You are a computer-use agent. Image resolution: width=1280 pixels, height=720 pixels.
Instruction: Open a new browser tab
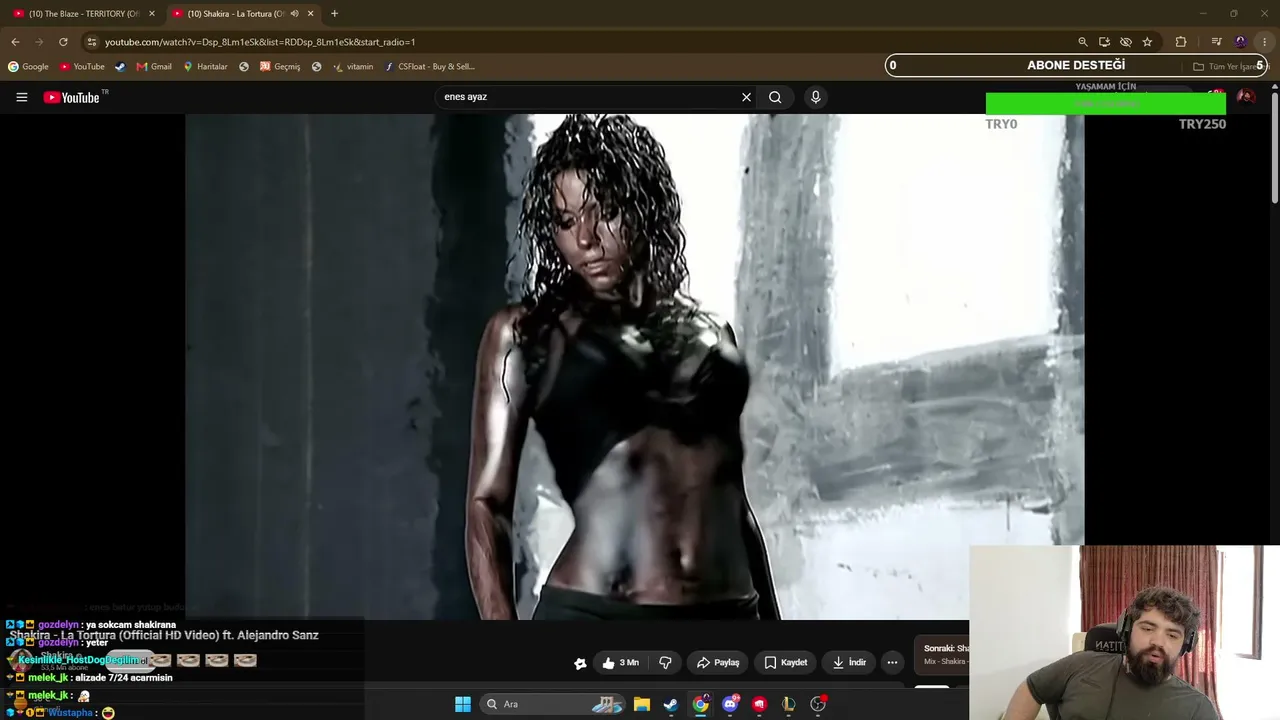coord(334,14)
